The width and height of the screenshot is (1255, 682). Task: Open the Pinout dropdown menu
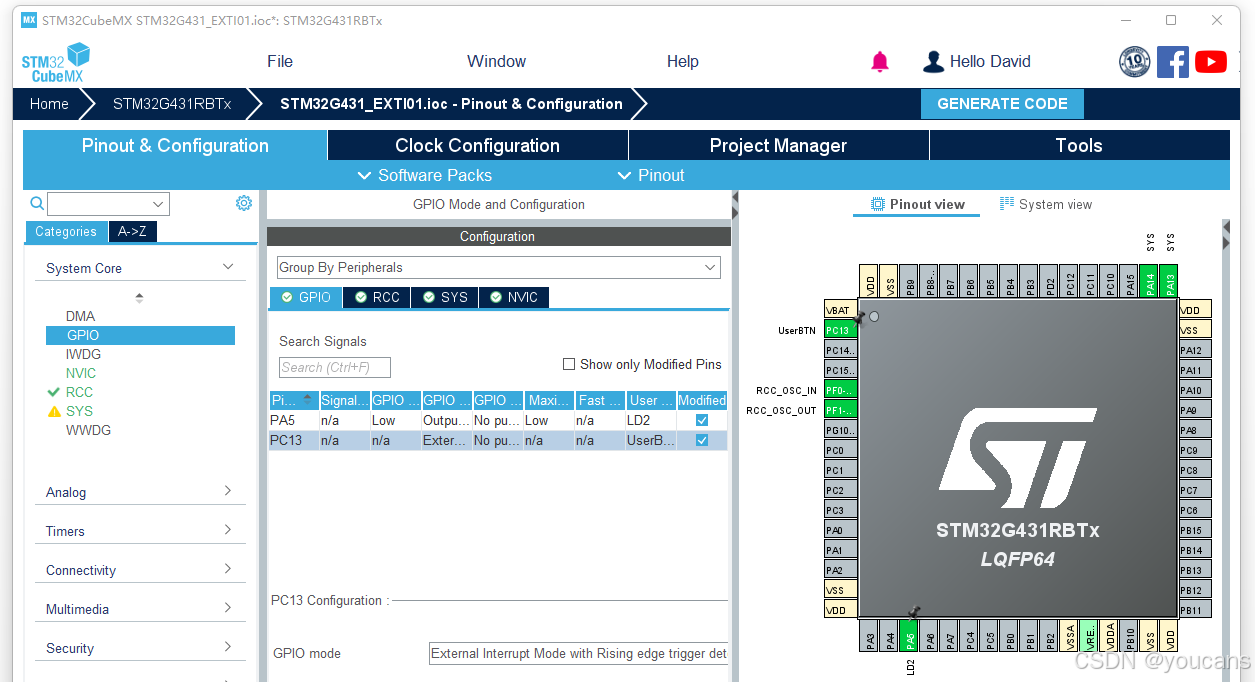point(651,175)
